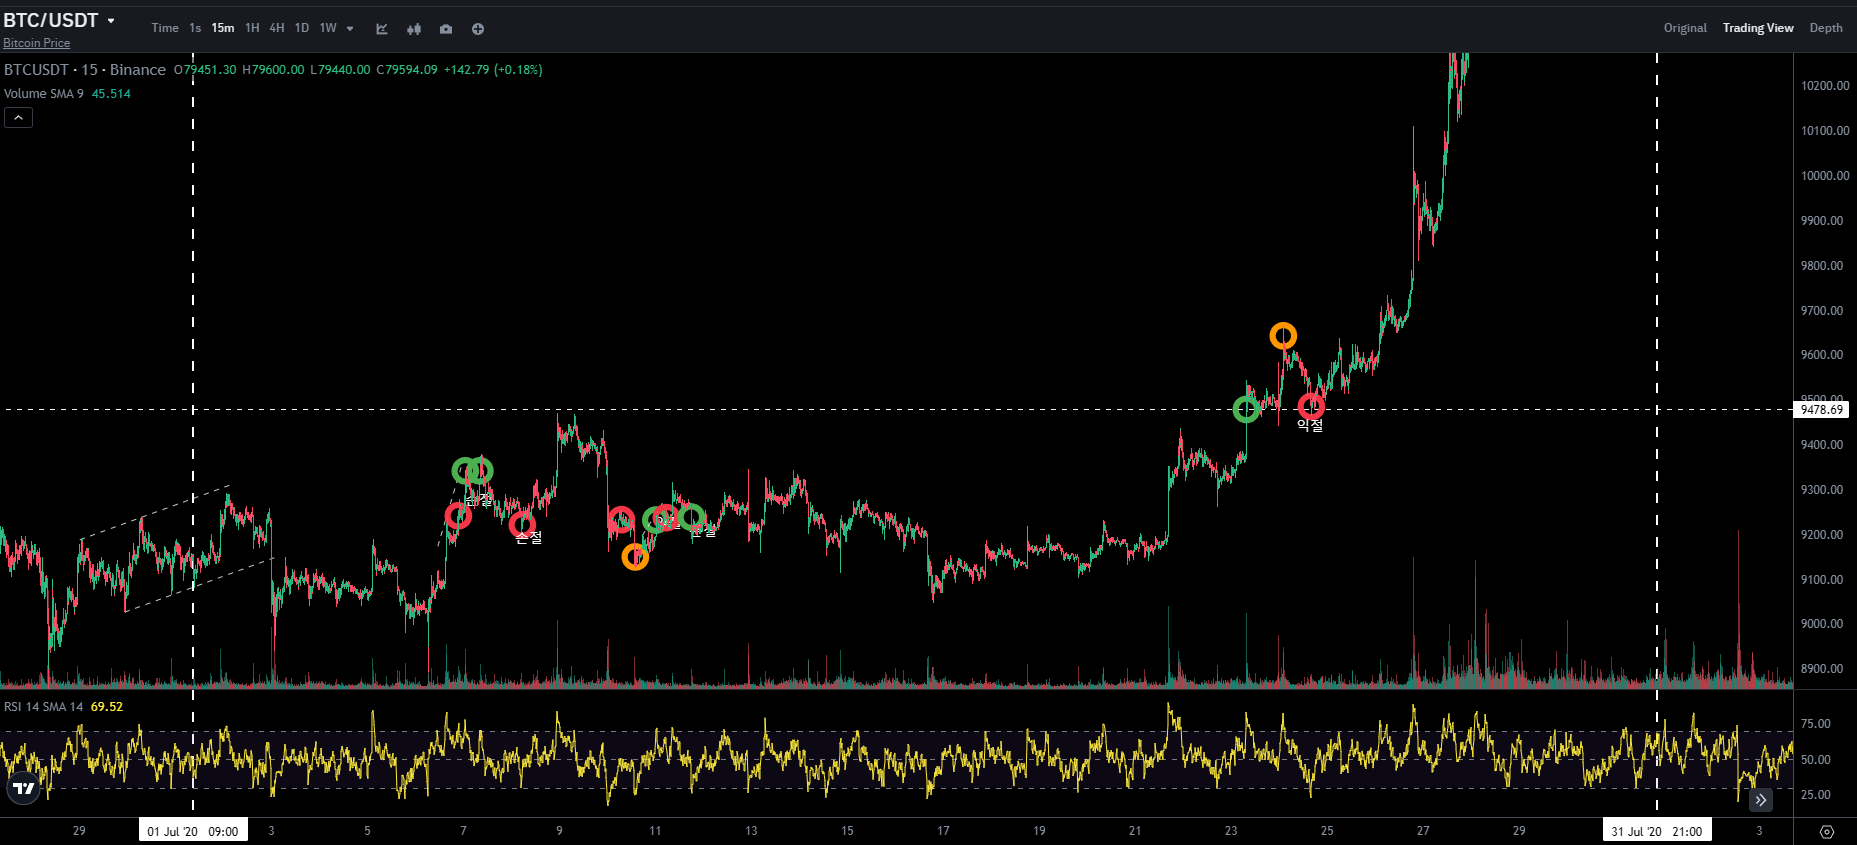This screenshot has width=1857, height=845.
Task: Select the 1D interval
Action: pos(302,28)
